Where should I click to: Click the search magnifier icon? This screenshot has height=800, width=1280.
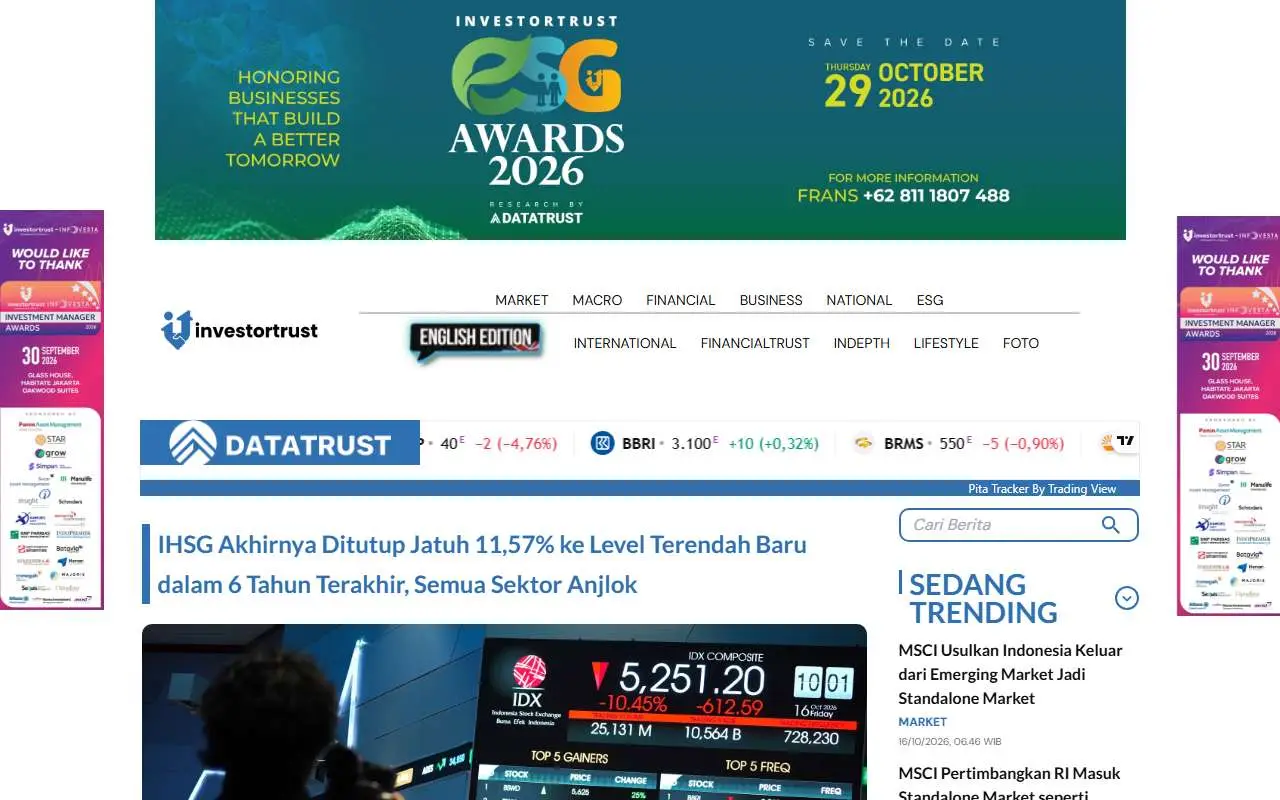tap(1110, 525)
